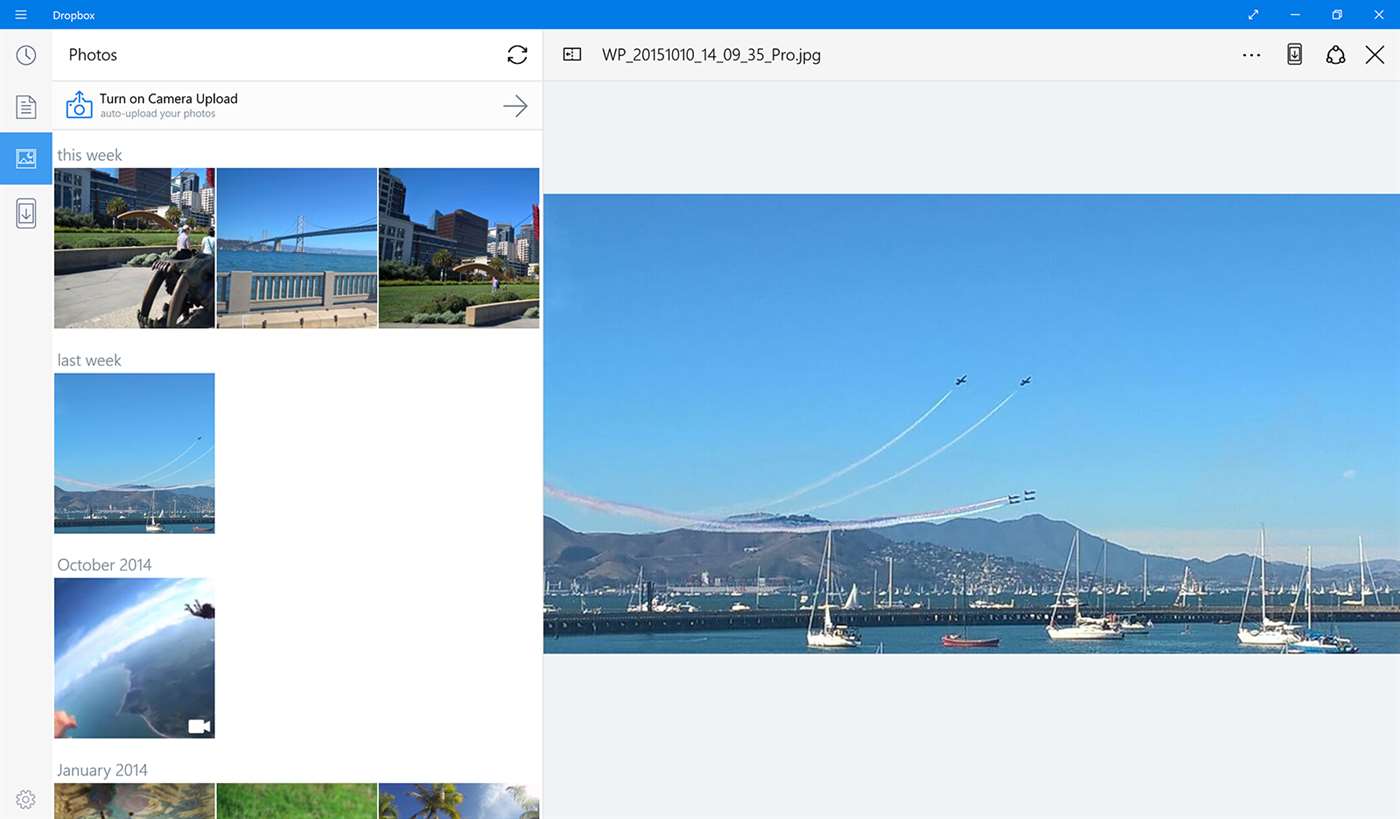Click the video badge on the skydiving thumbnail

pyautogui.click(x=200, y=724)
